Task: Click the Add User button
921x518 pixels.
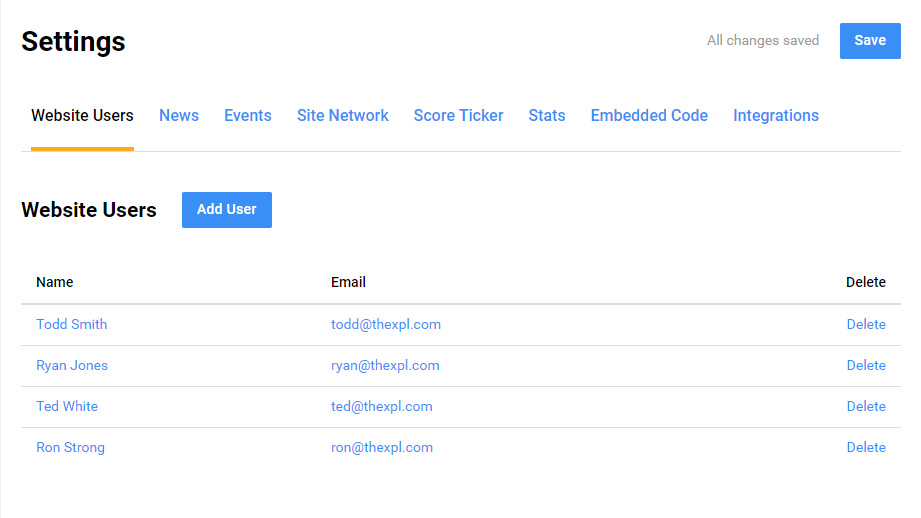Action: pyautogui.click(x=226, y=210)
